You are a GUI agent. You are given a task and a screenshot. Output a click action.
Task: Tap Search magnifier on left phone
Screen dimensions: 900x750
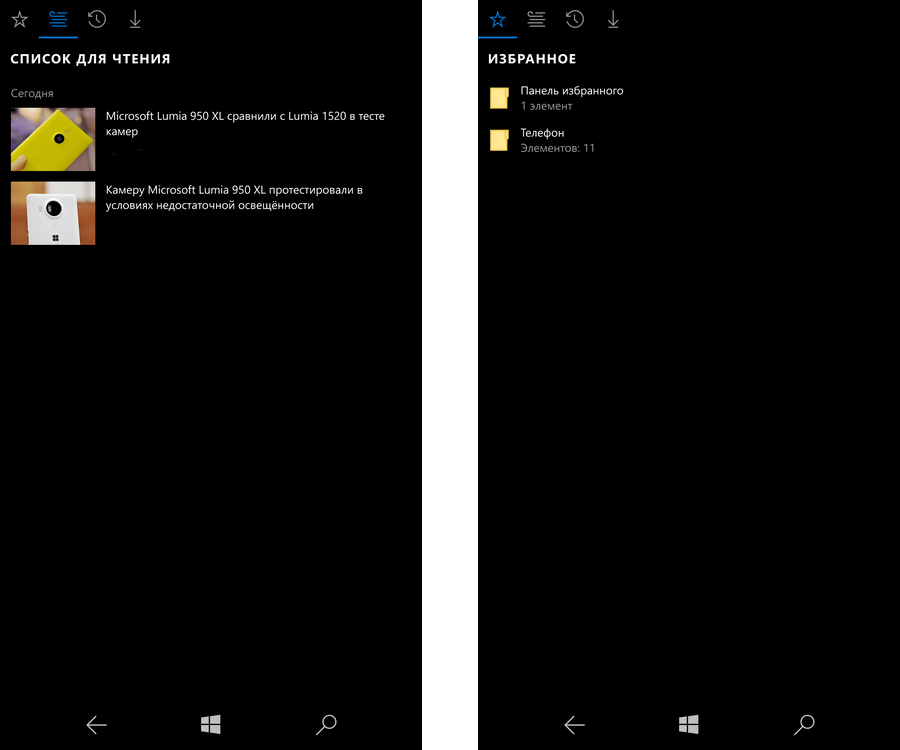point(326,724)
